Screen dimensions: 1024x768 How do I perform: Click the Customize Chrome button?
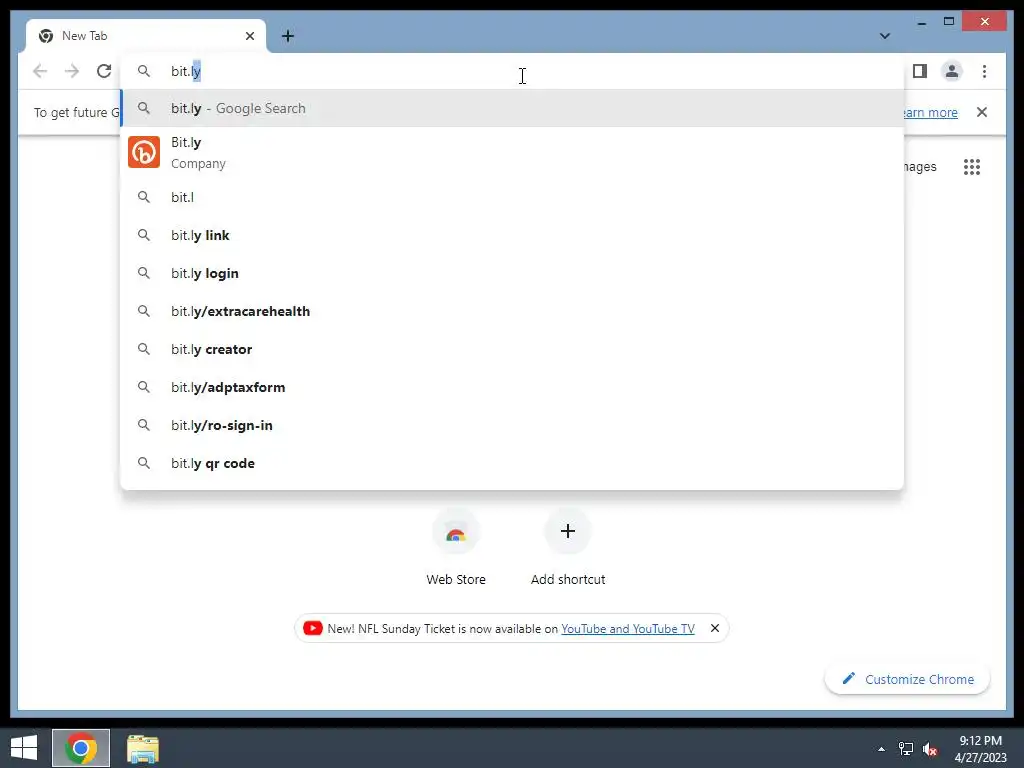908,679
